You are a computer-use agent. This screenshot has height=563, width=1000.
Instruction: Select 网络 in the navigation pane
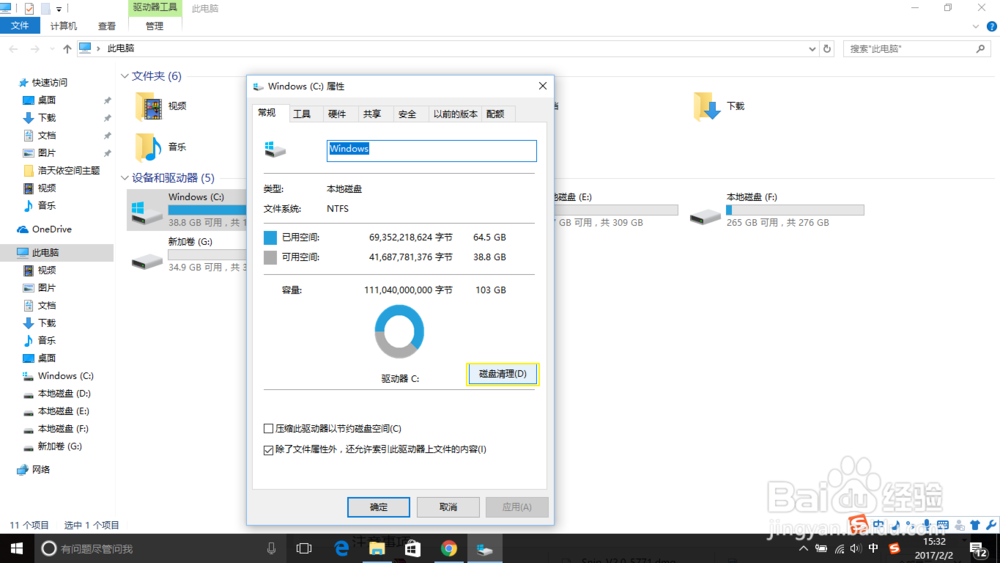point(41,469)
